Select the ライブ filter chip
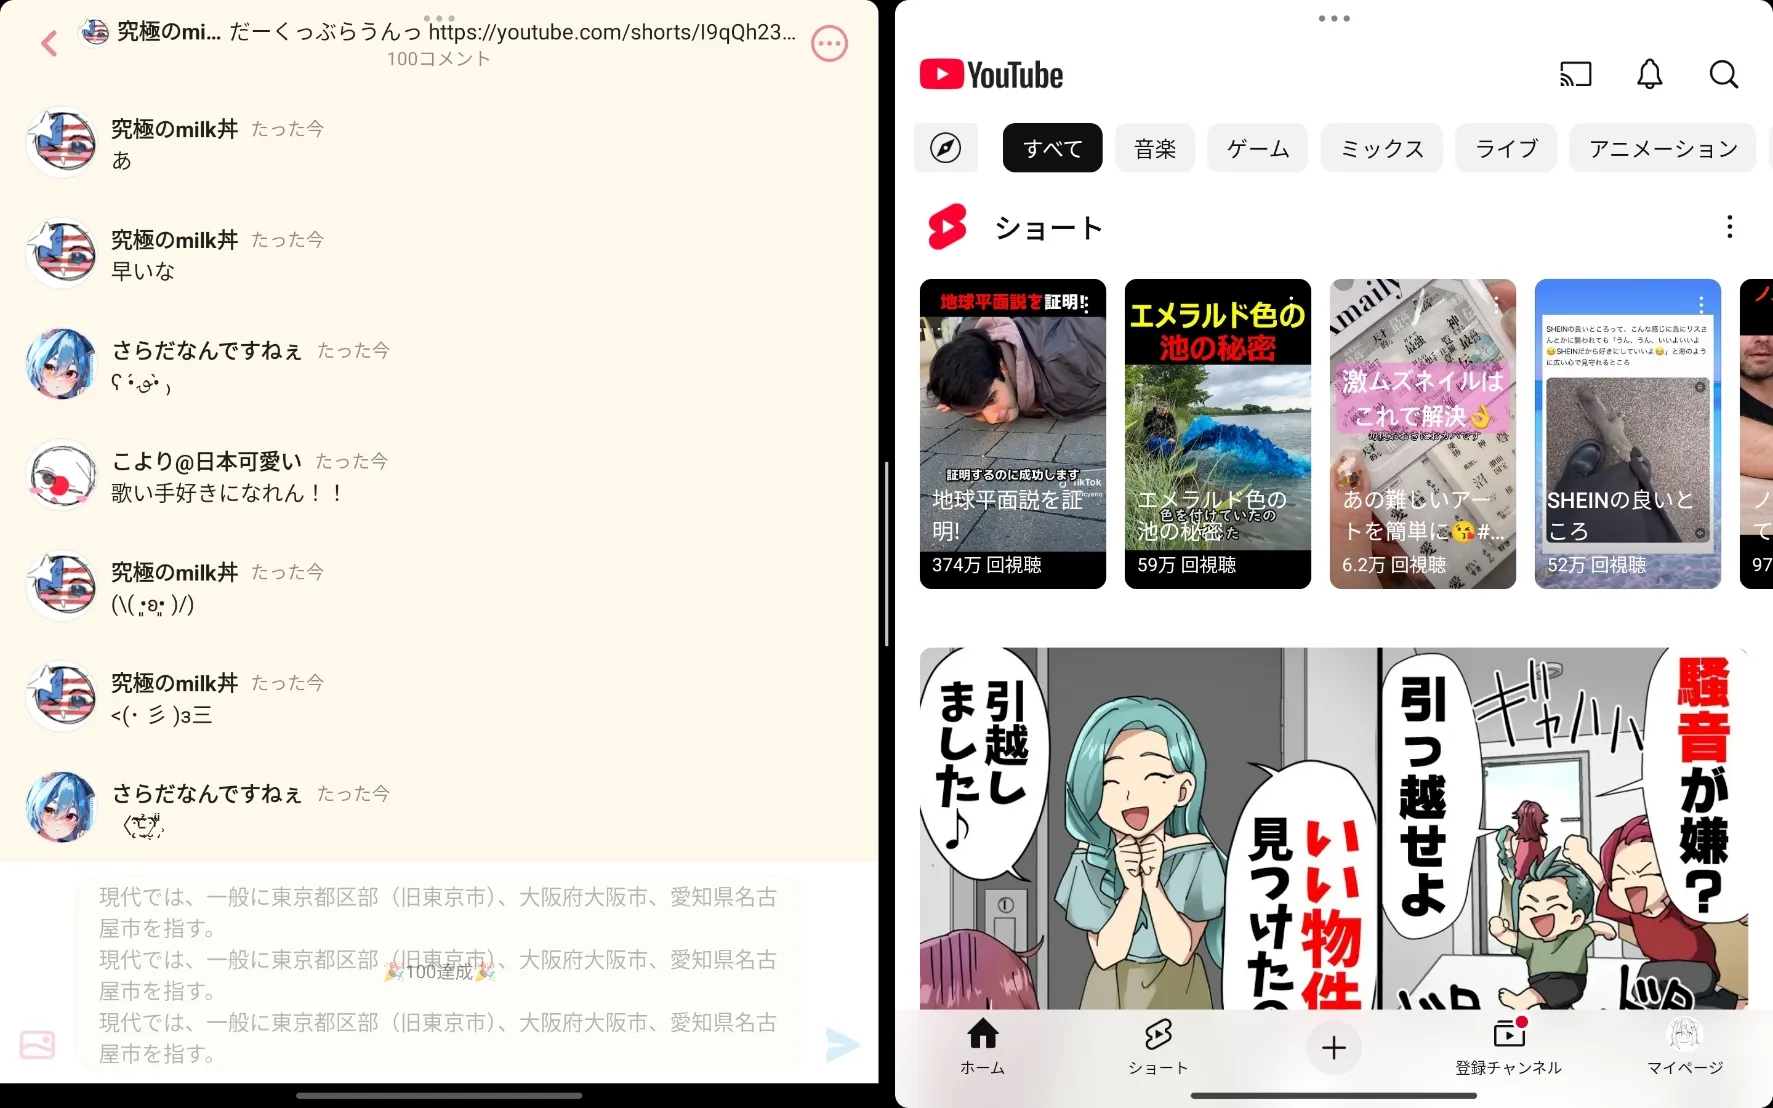The height and width of the screenshot is (1108, 1773). (x=1506, y=148)
